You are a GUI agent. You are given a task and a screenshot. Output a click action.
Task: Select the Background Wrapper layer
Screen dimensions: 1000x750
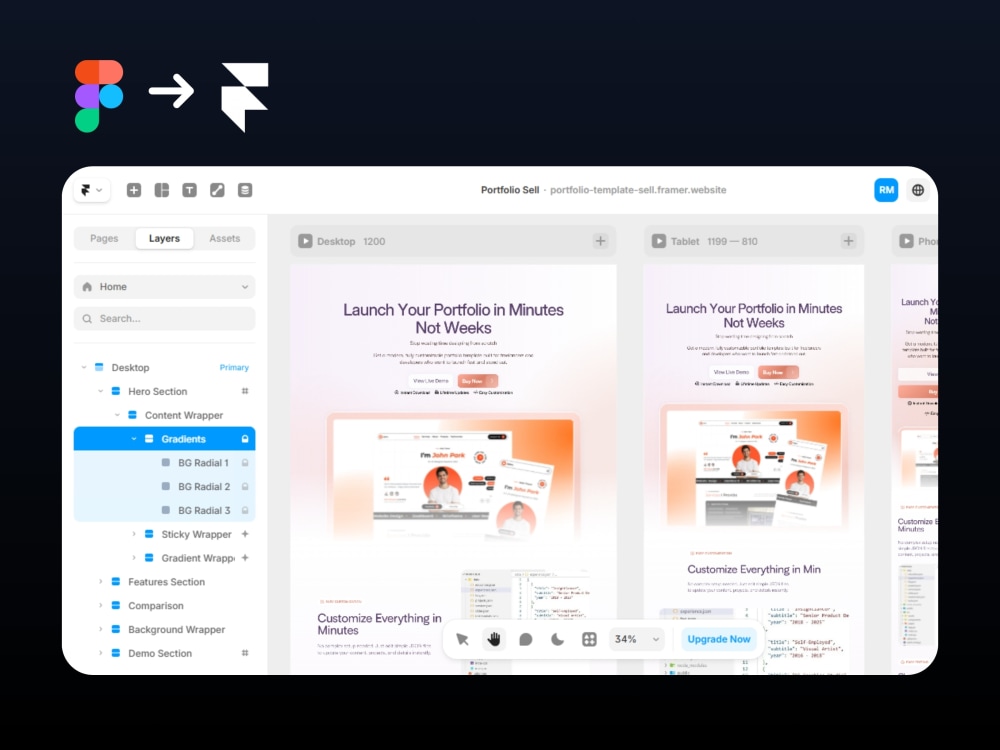(165, 629)
